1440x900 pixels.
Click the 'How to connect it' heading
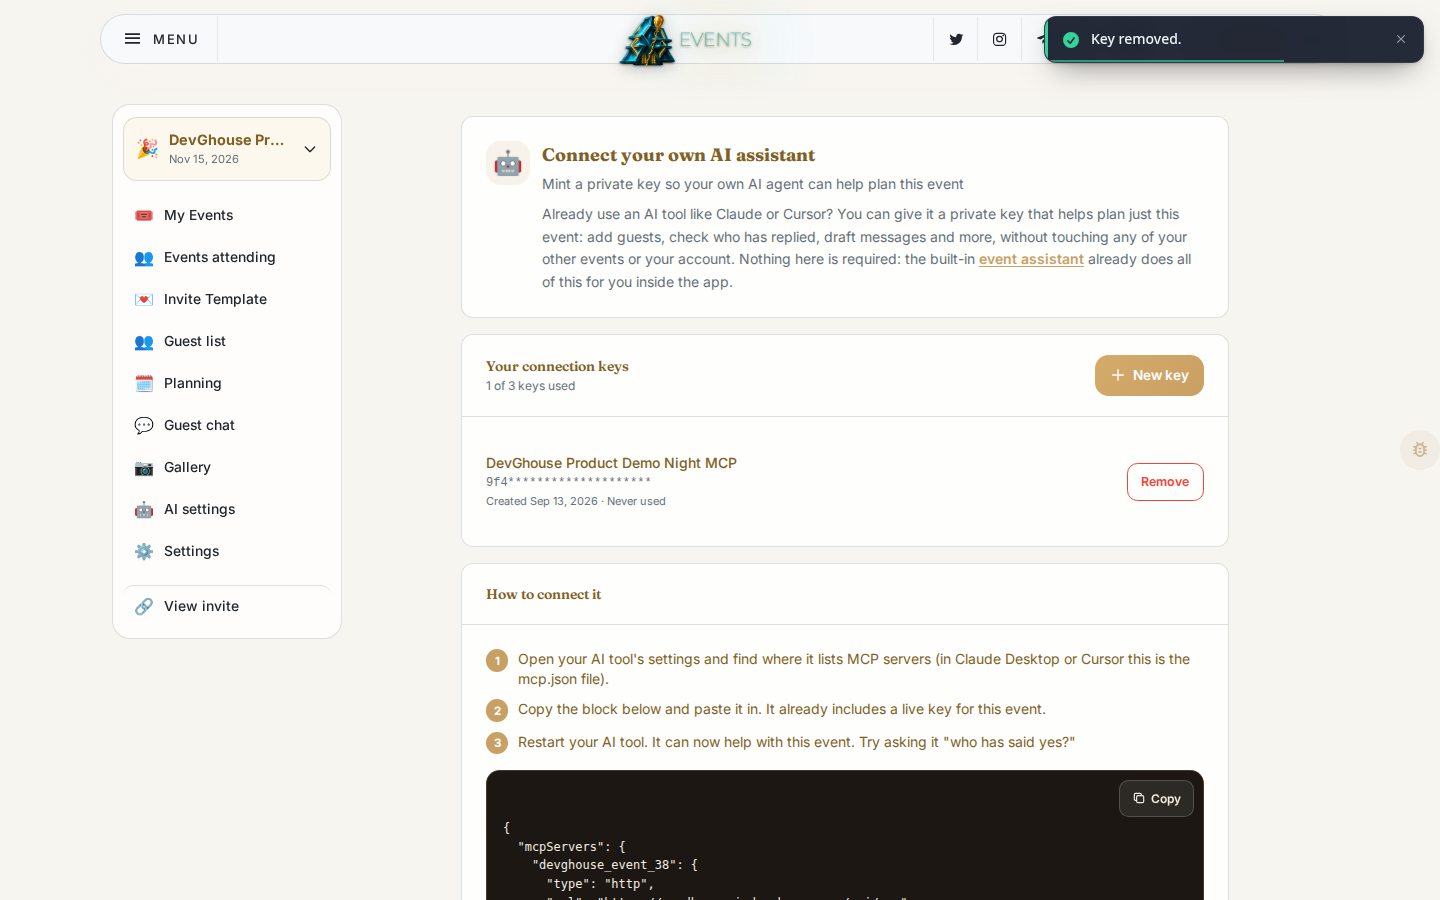(543, 594)
